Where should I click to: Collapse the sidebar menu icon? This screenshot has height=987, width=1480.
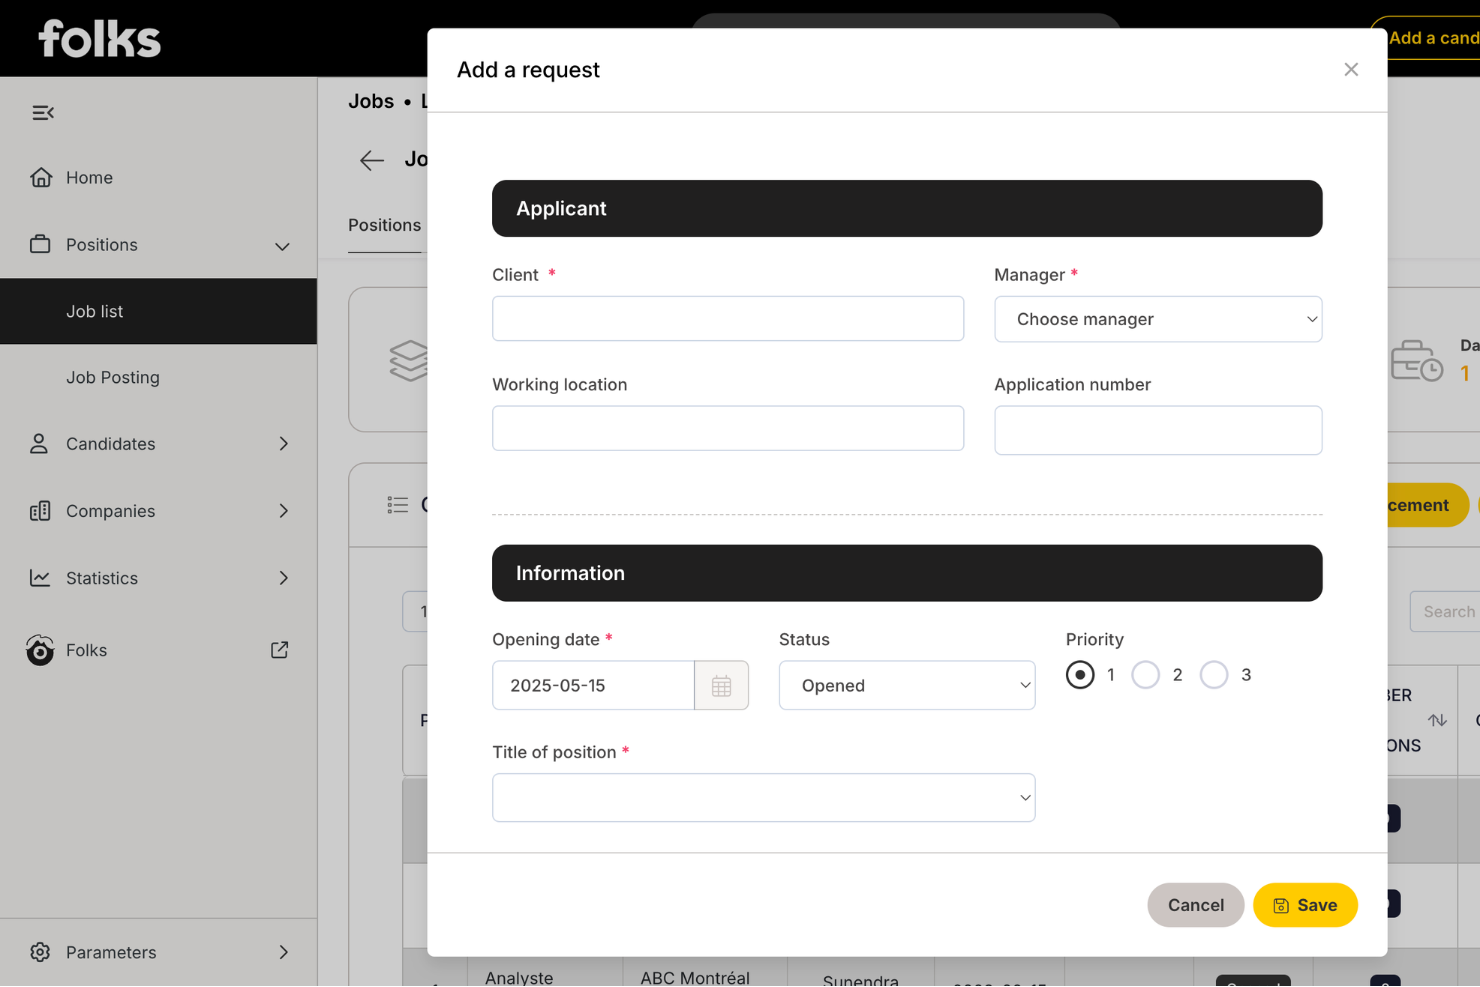coord(43,113)
